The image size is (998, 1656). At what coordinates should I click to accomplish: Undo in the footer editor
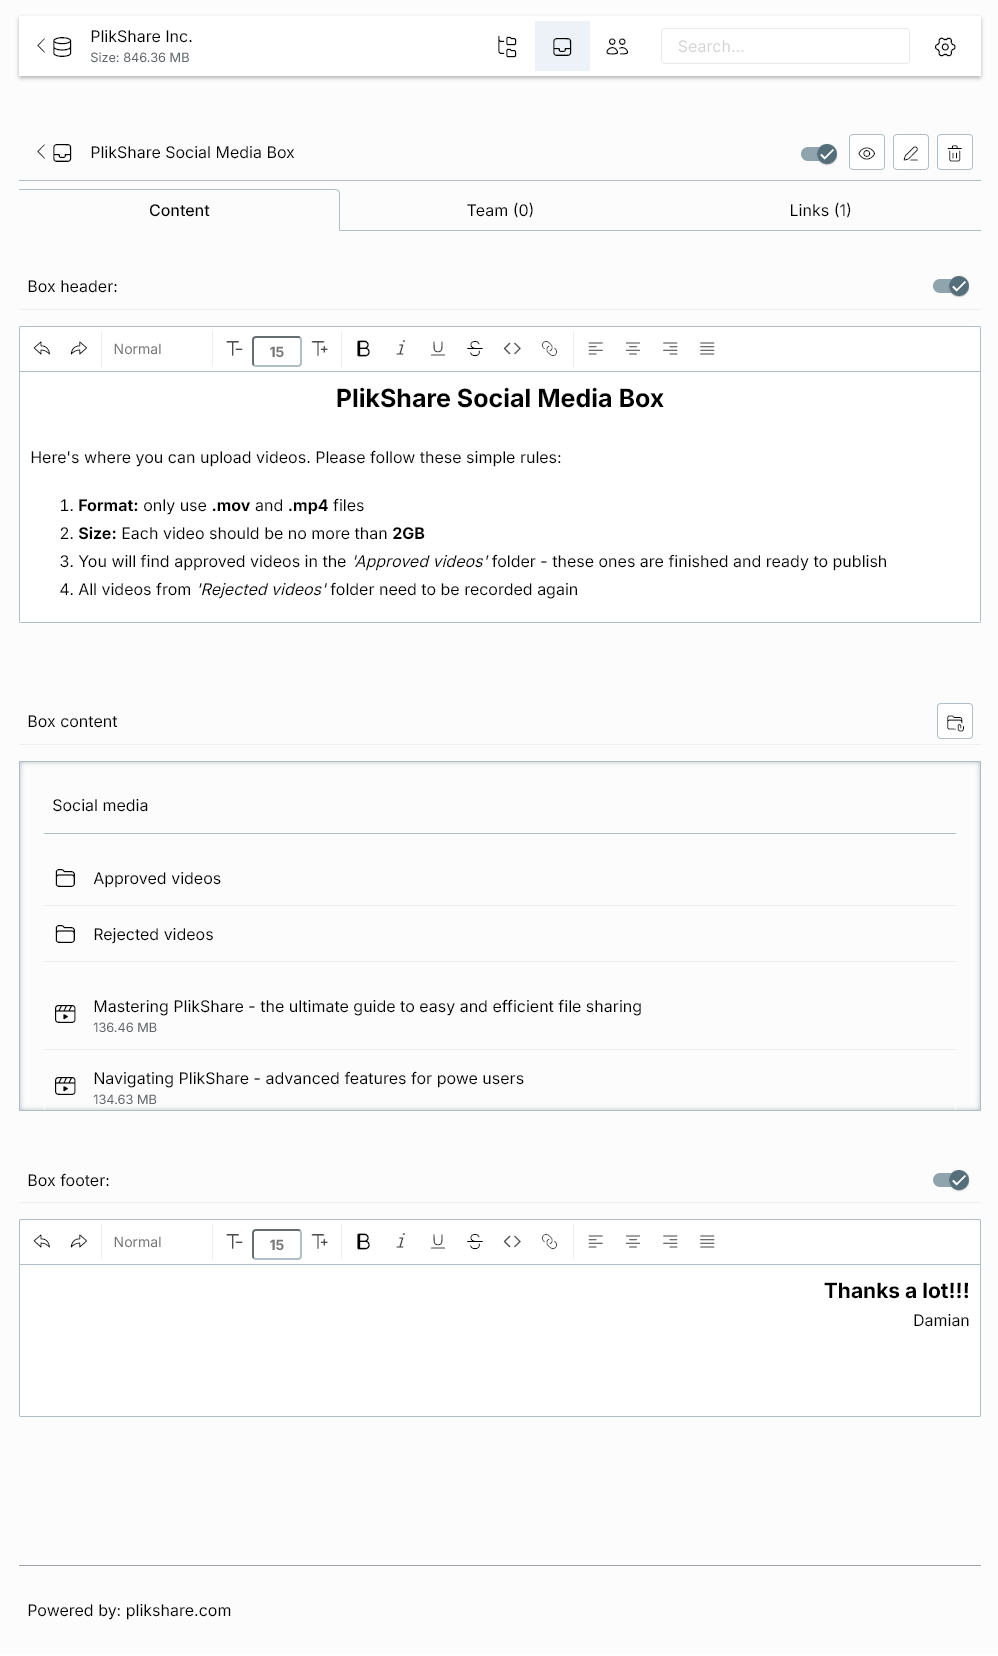[42, 1242]
